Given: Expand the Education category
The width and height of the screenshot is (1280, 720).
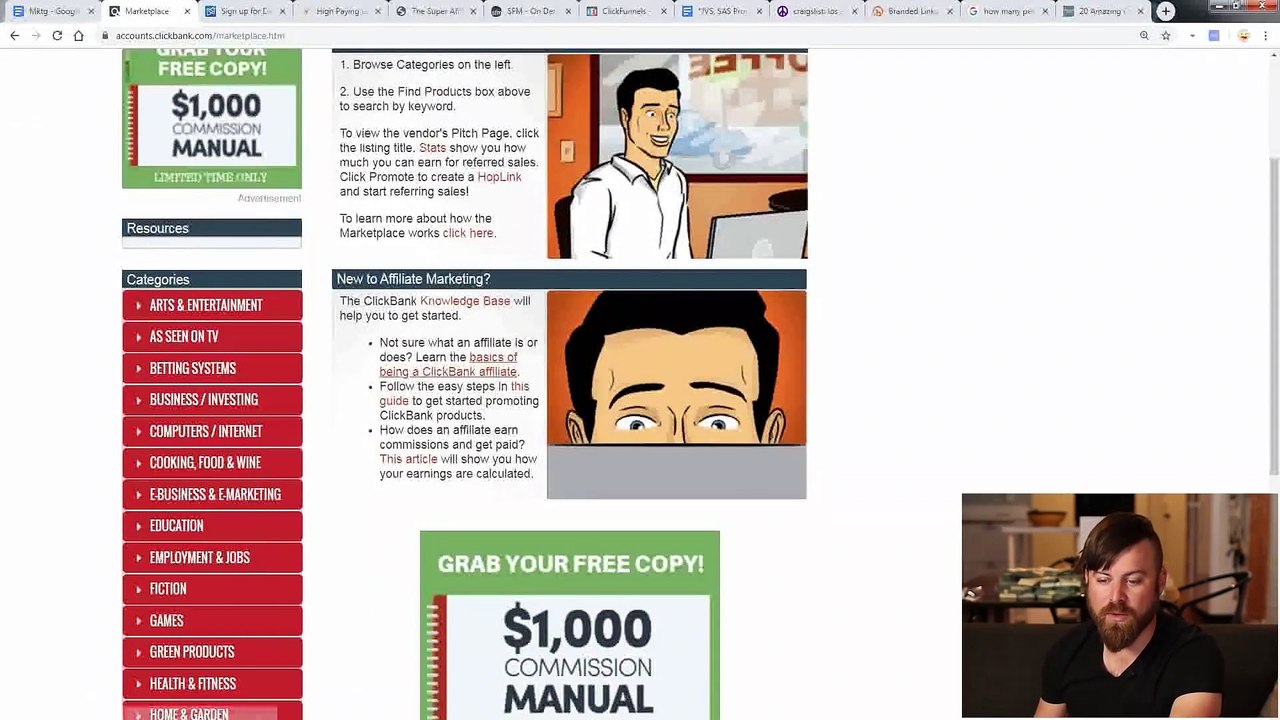Looking at the screenshot, I should [212, 526].
